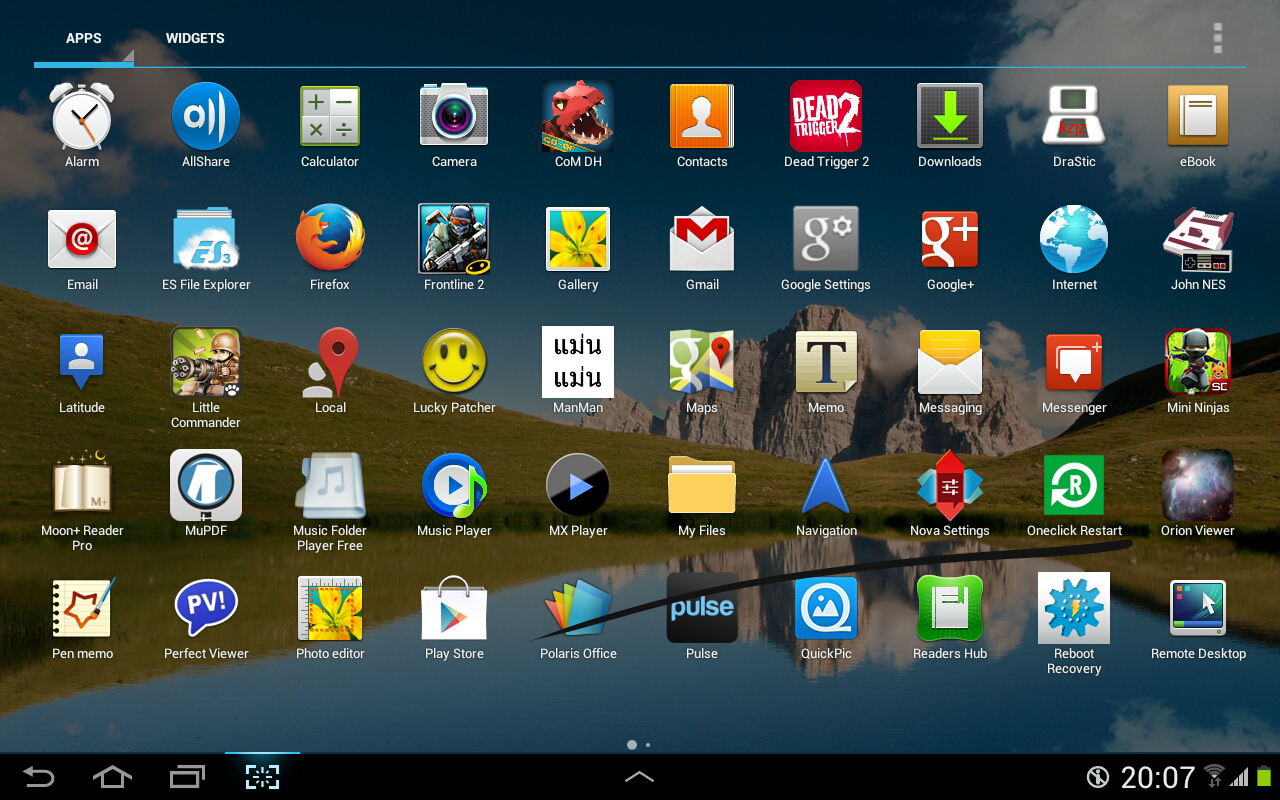Launch the Google+ app

[950, 239]
